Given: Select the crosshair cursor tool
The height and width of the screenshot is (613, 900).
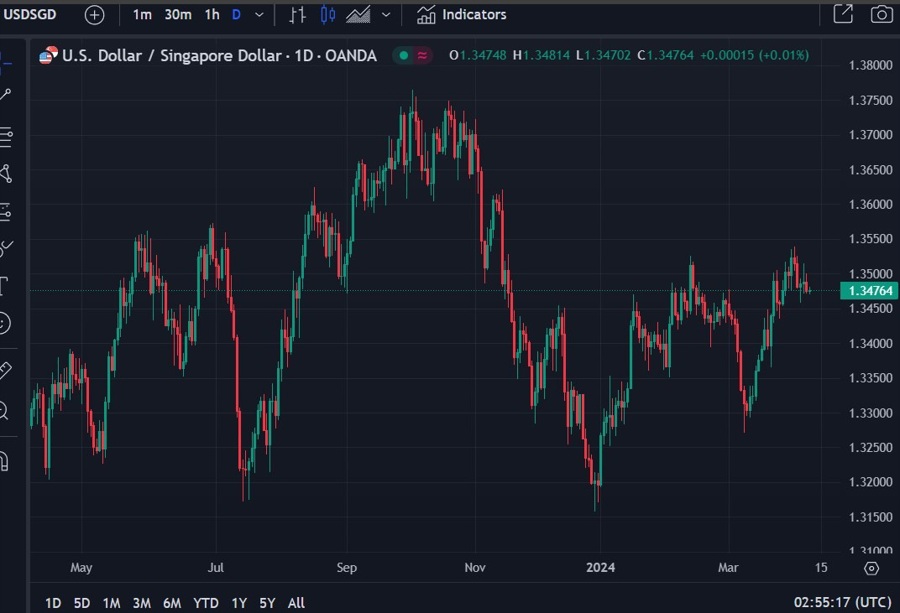Looking at the screenshot, I should coord(6,63).
